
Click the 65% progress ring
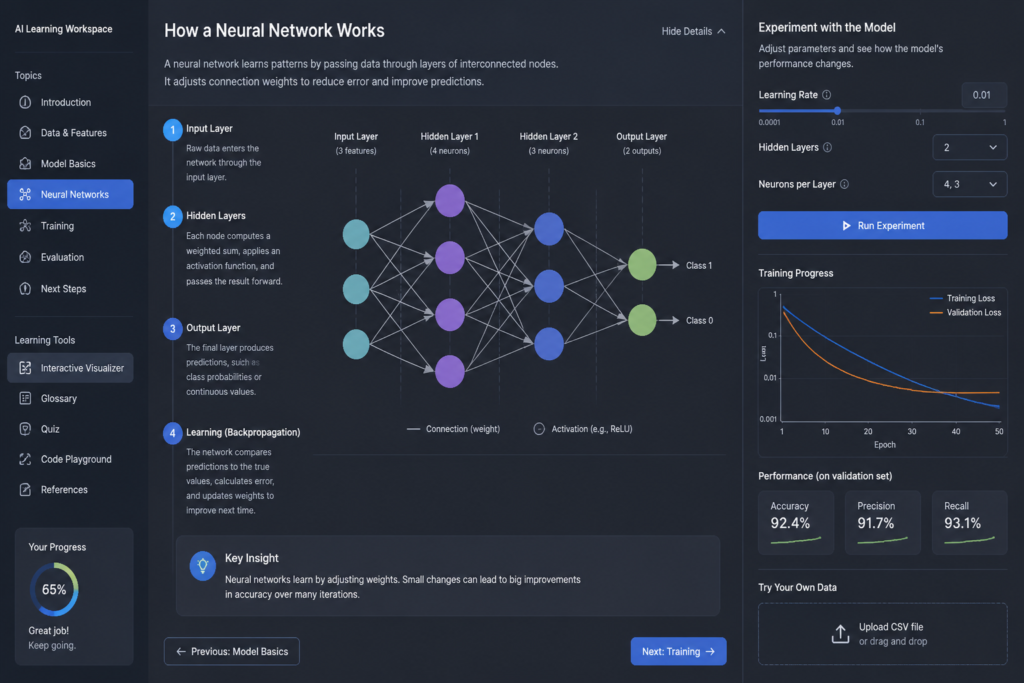pyautogui.click(x=54, y=590)
